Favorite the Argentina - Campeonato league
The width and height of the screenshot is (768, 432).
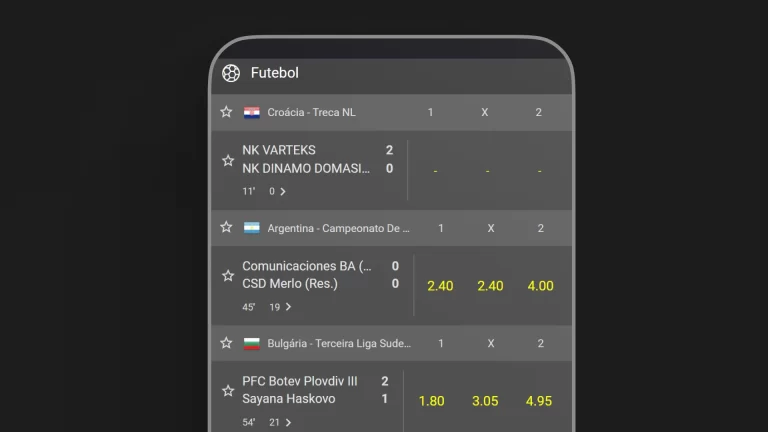(x=226, y=228)
